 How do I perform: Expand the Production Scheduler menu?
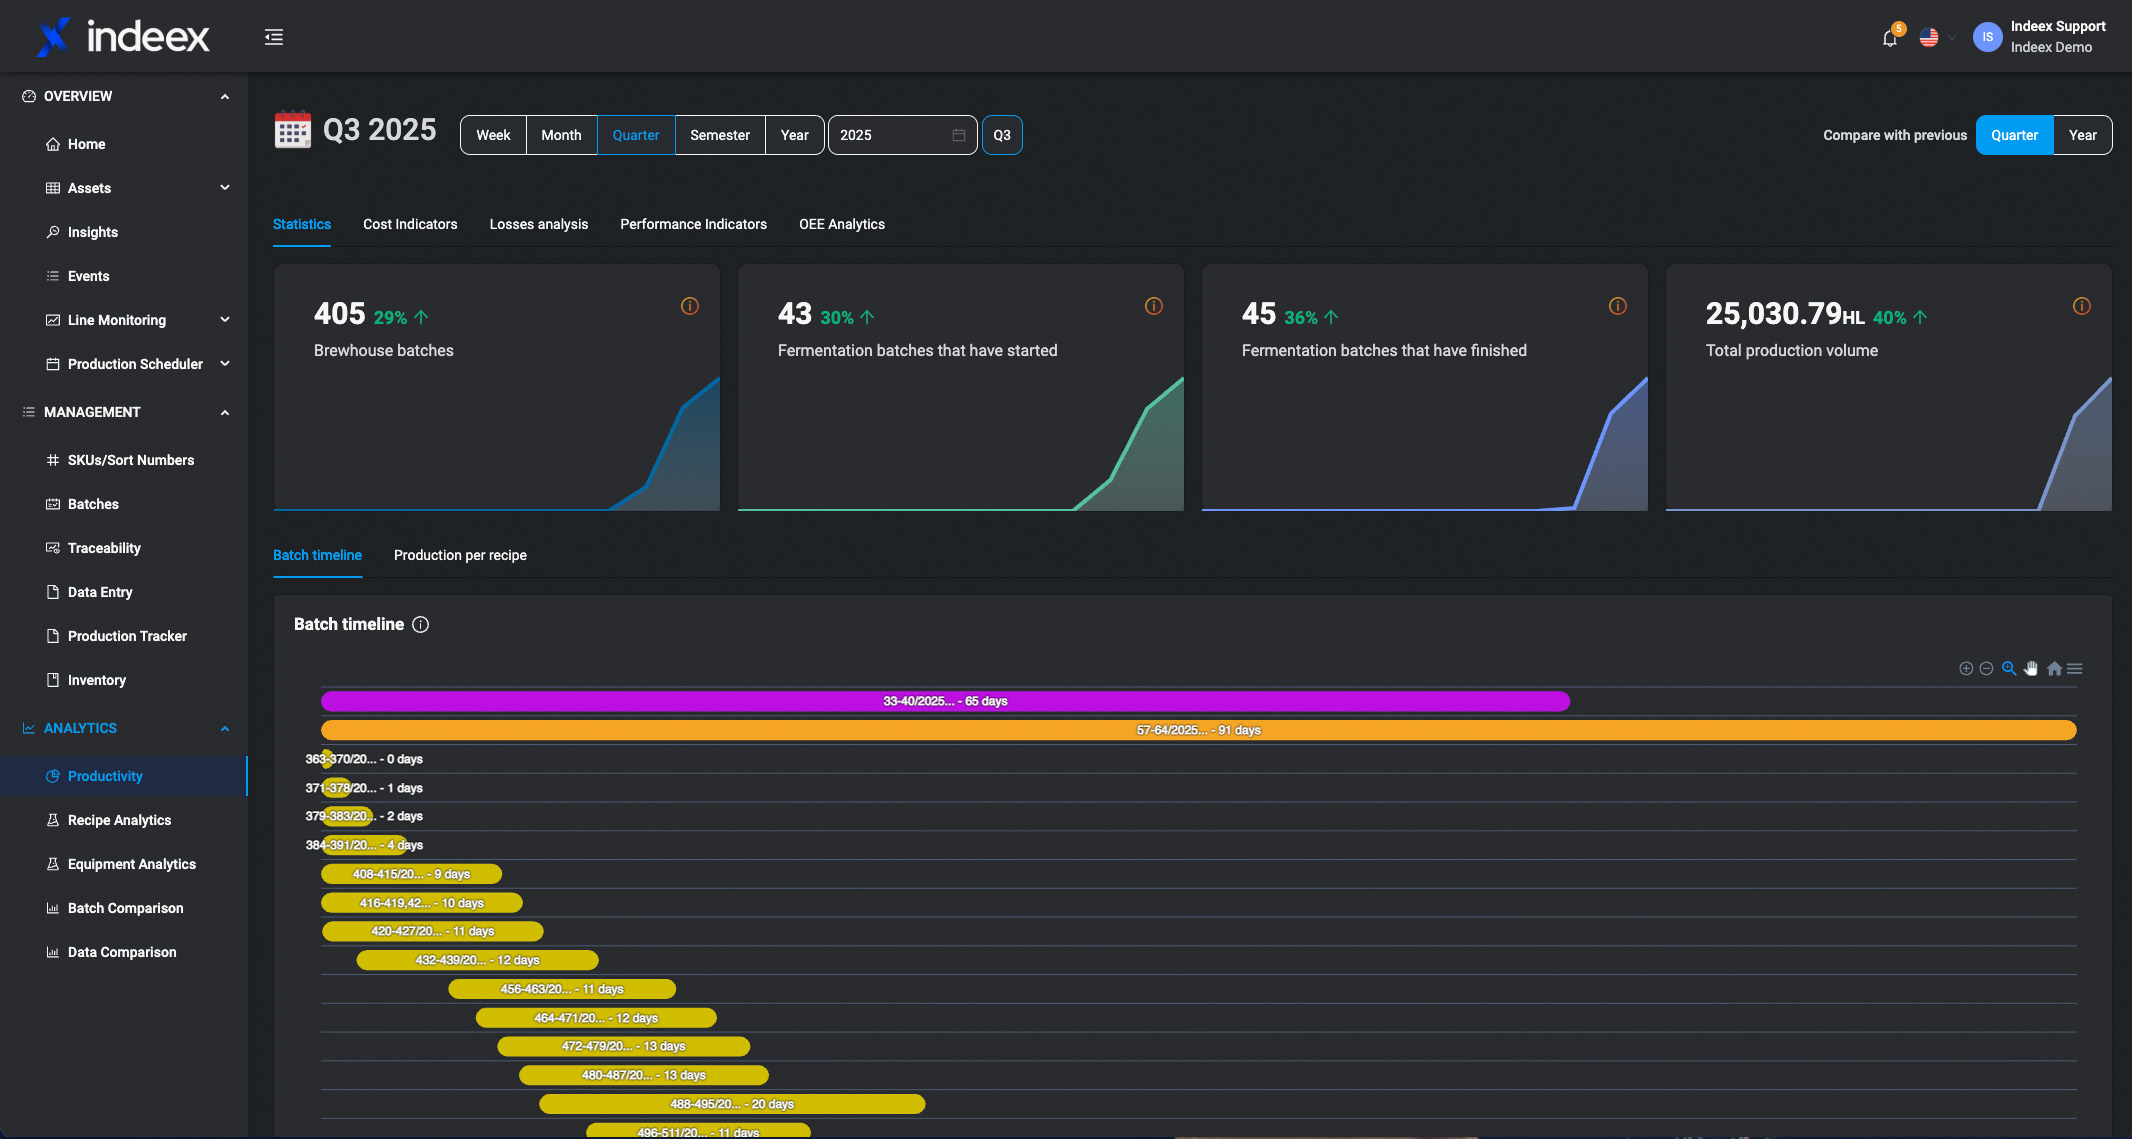tap(224, 364)
